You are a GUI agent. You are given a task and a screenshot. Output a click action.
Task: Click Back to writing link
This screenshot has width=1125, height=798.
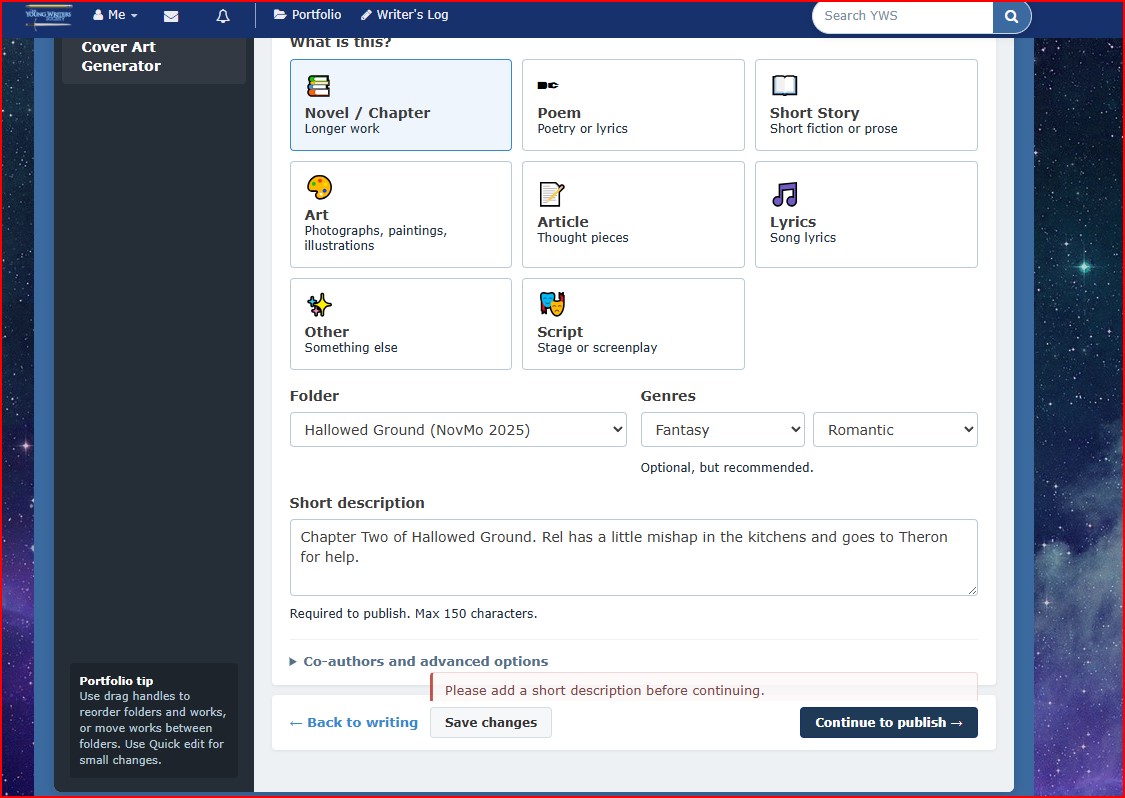(354, 723)
